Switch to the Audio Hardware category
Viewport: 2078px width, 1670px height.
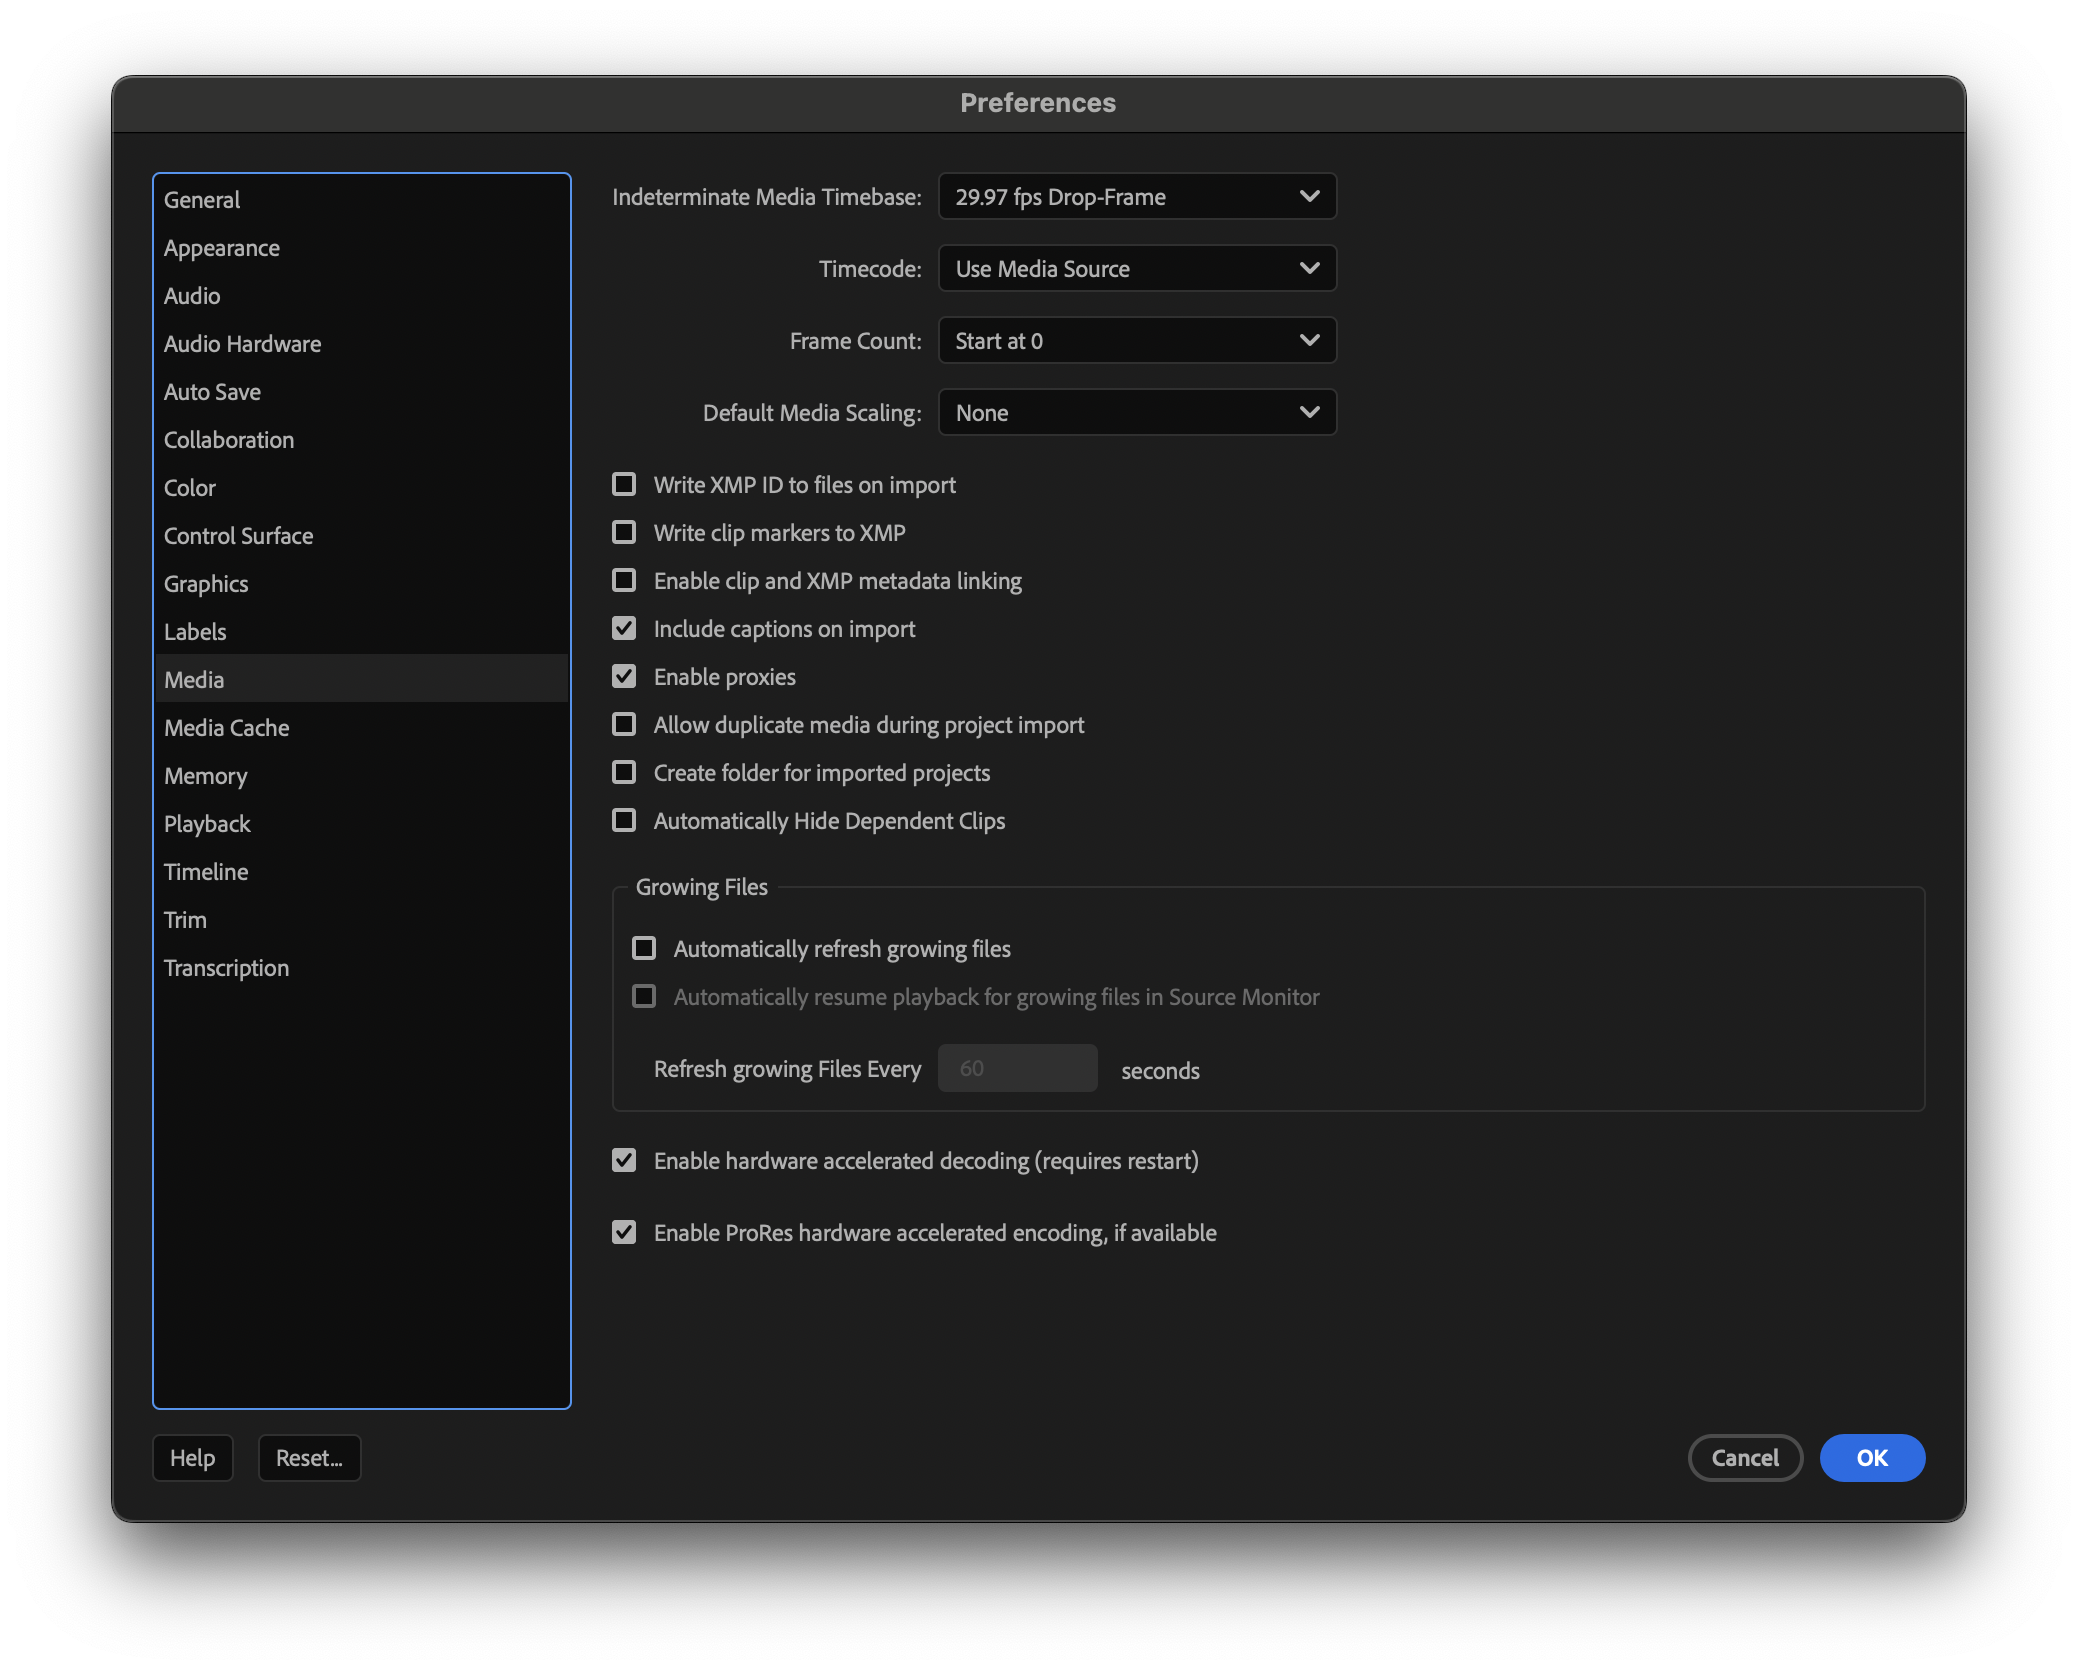click(x=243, y=344)
